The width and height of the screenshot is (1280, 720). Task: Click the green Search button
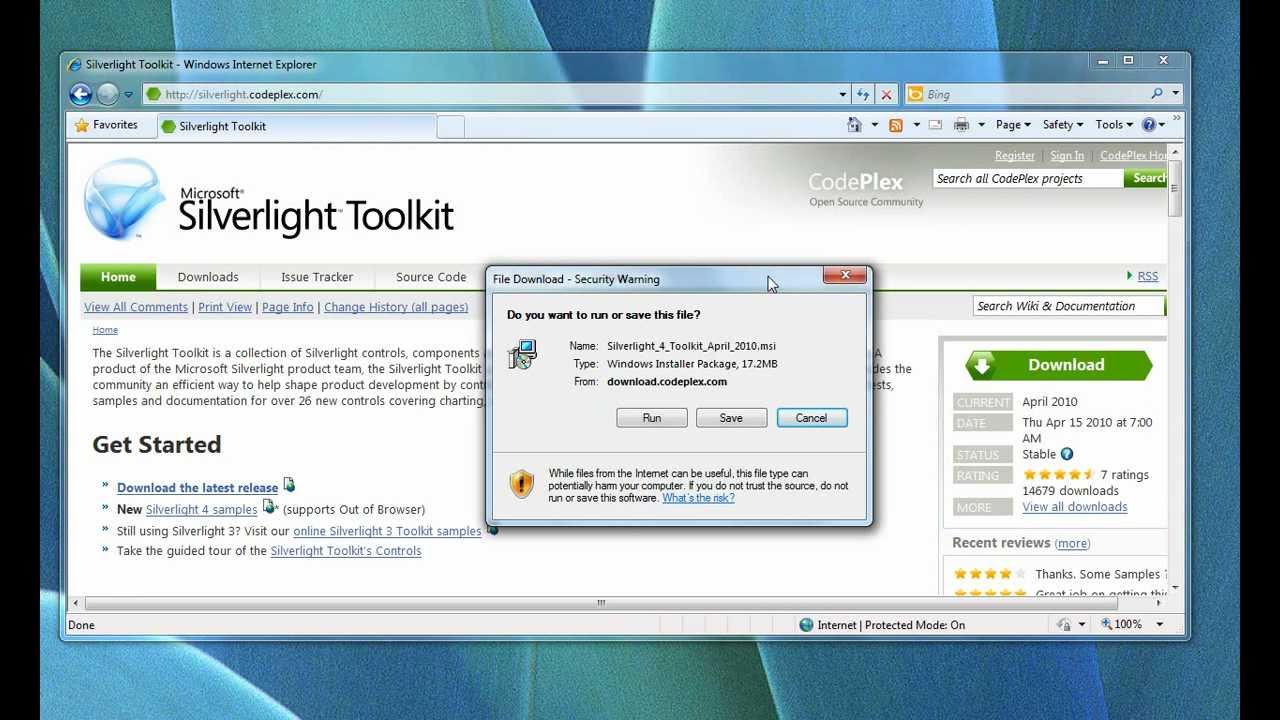(x=1146, y=179)
